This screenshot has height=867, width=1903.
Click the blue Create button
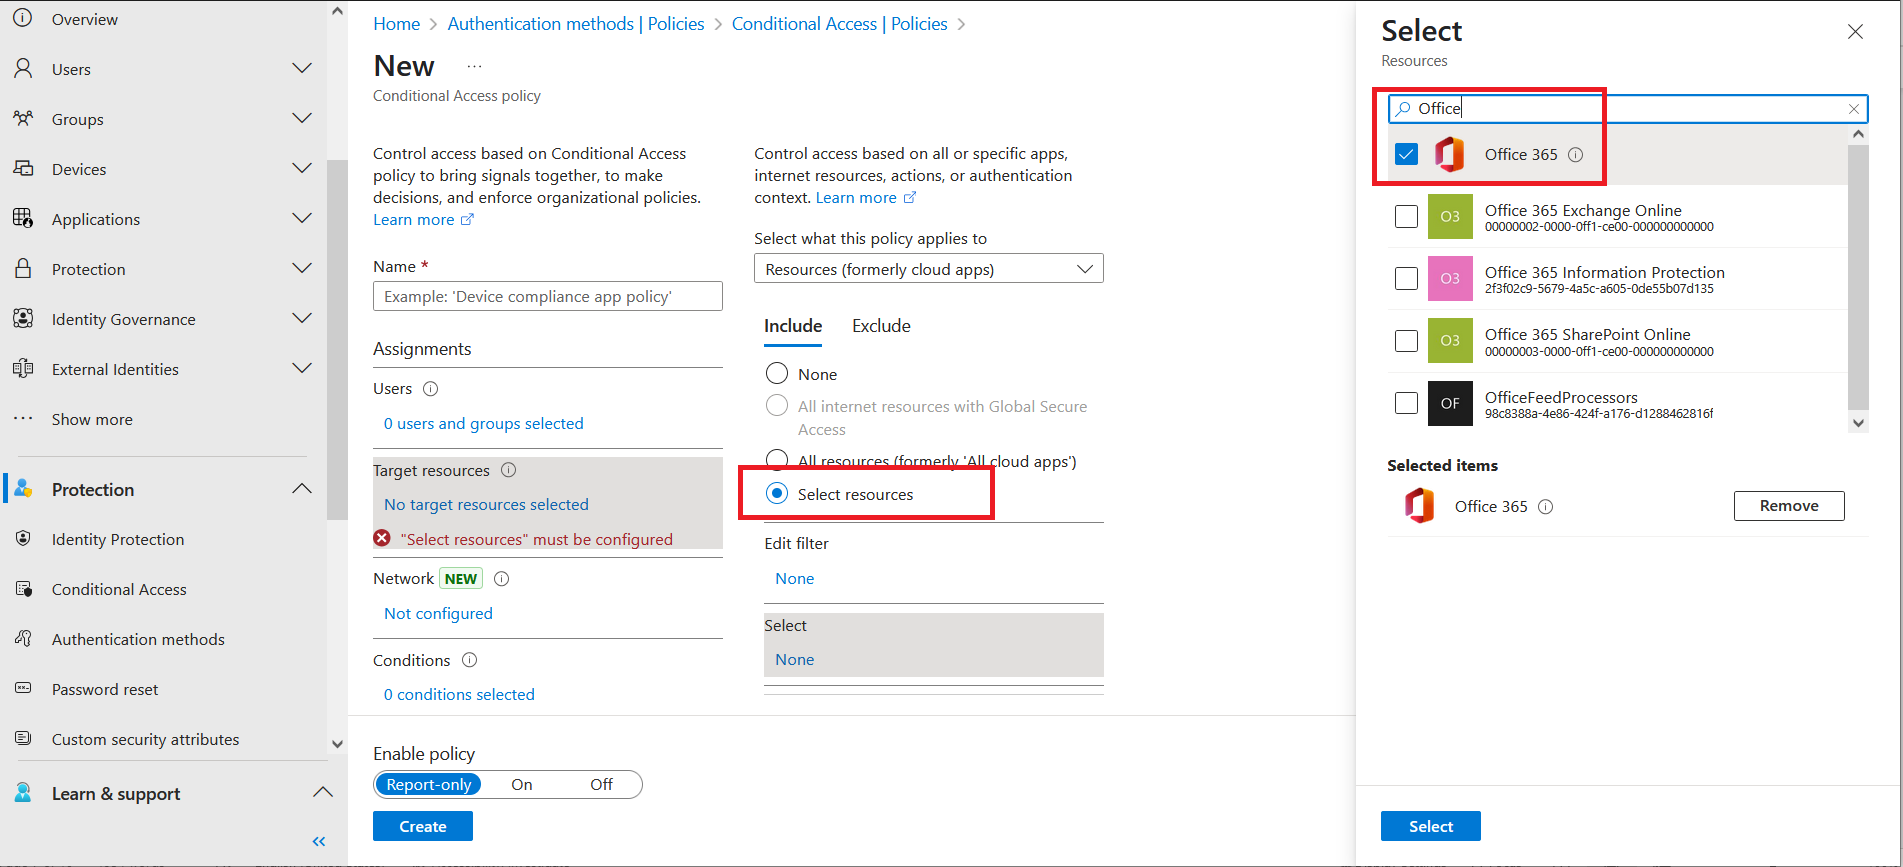pos(422,826)
